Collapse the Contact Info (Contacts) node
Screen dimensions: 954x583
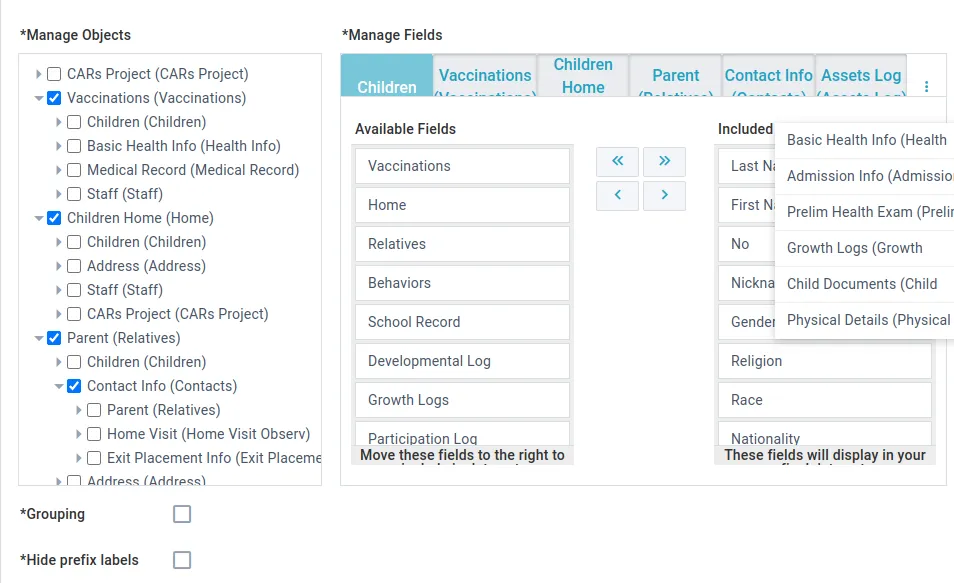click(x=59, y=386)
